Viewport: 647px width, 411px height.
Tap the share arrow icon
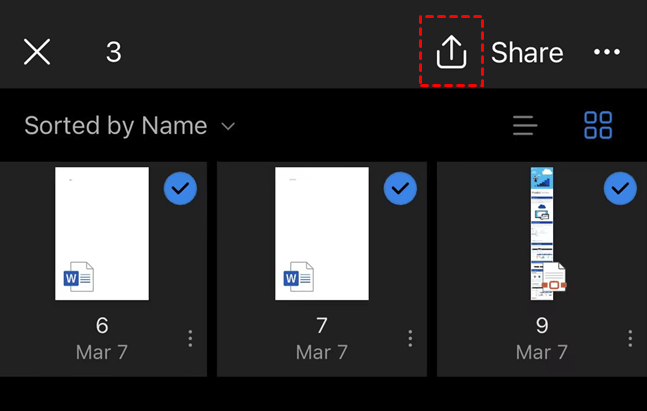[x=452, y=52]
